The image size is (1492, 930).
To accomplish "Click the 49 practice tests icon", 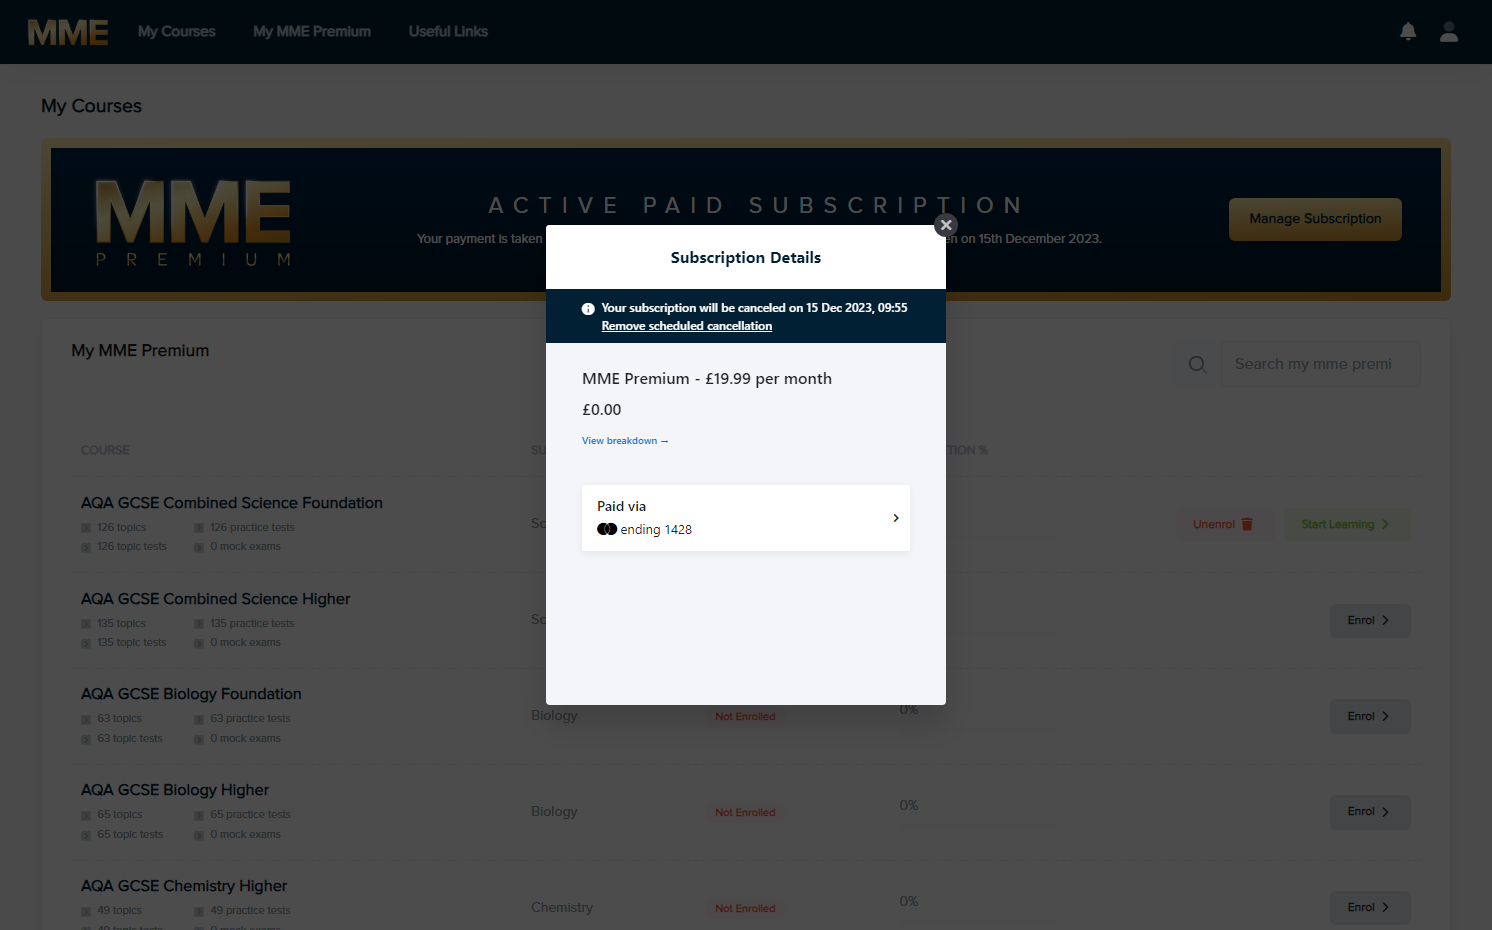I will click(199, 911).
